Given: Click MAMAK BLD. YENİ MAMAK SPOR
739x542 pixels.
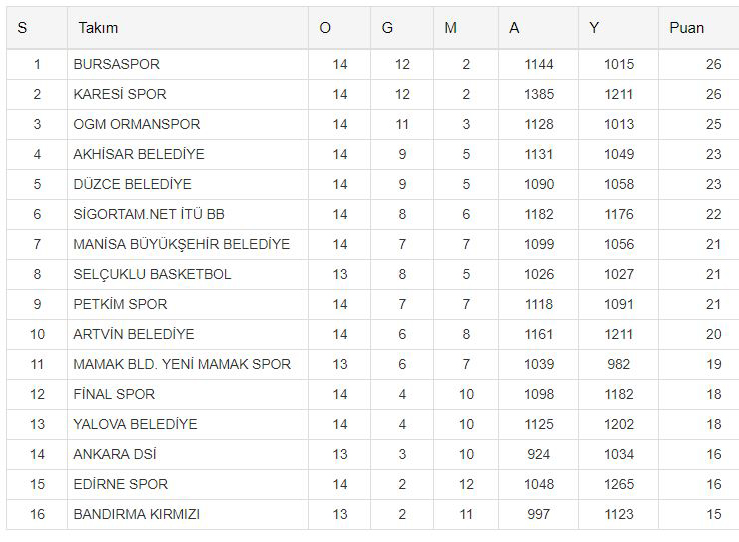Looking at the screenshot, I should [182, 364].
